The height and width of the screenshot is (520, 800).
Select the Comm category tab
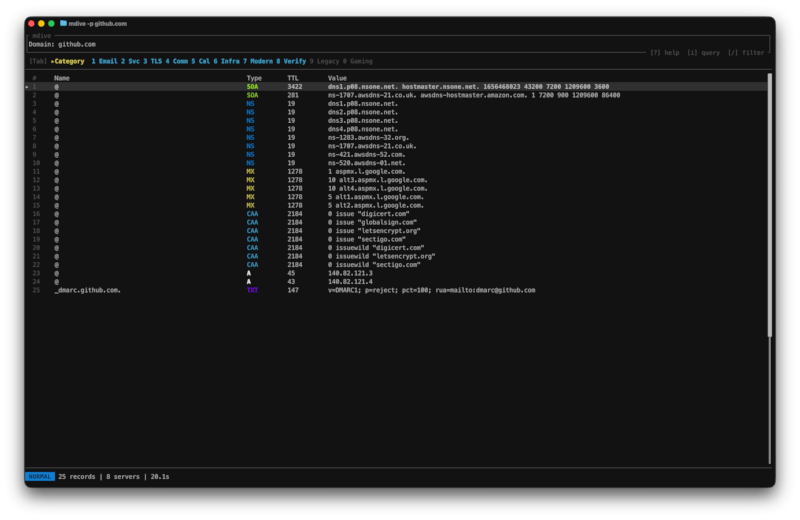click(x=177, y=61)
